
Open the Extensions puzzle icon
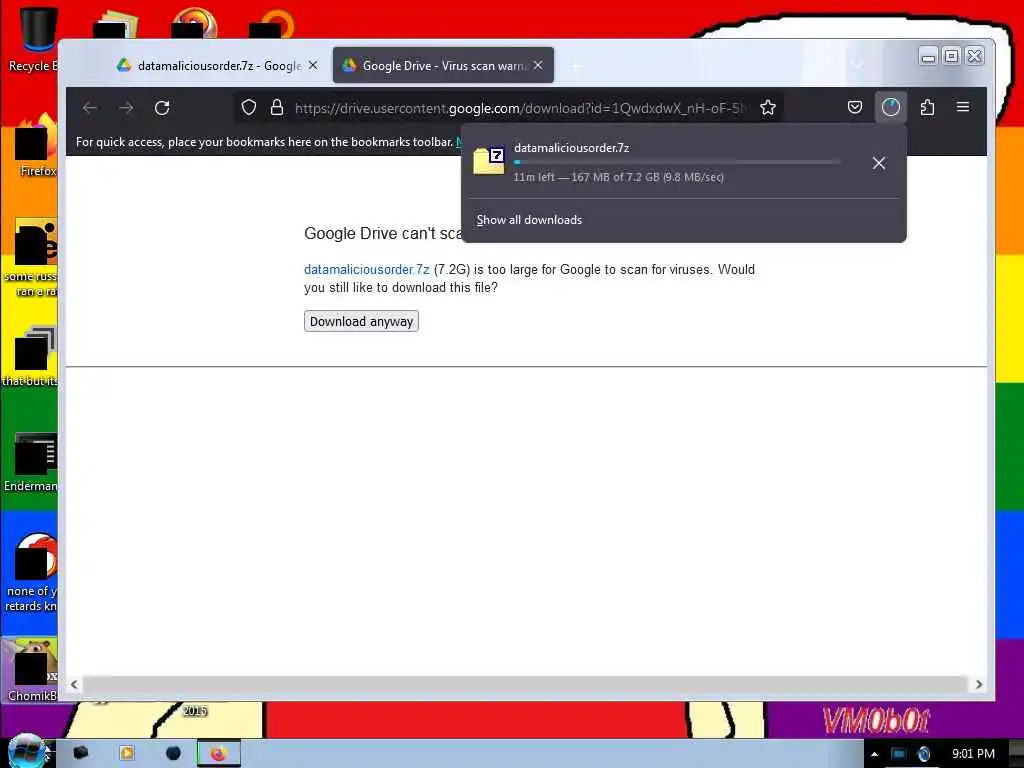pos(927,107)
